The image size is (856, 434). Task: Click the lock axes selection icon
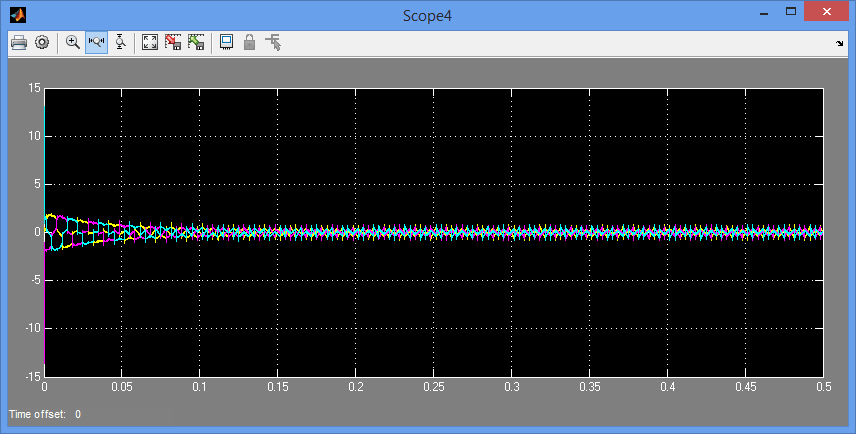coord(249,42)
